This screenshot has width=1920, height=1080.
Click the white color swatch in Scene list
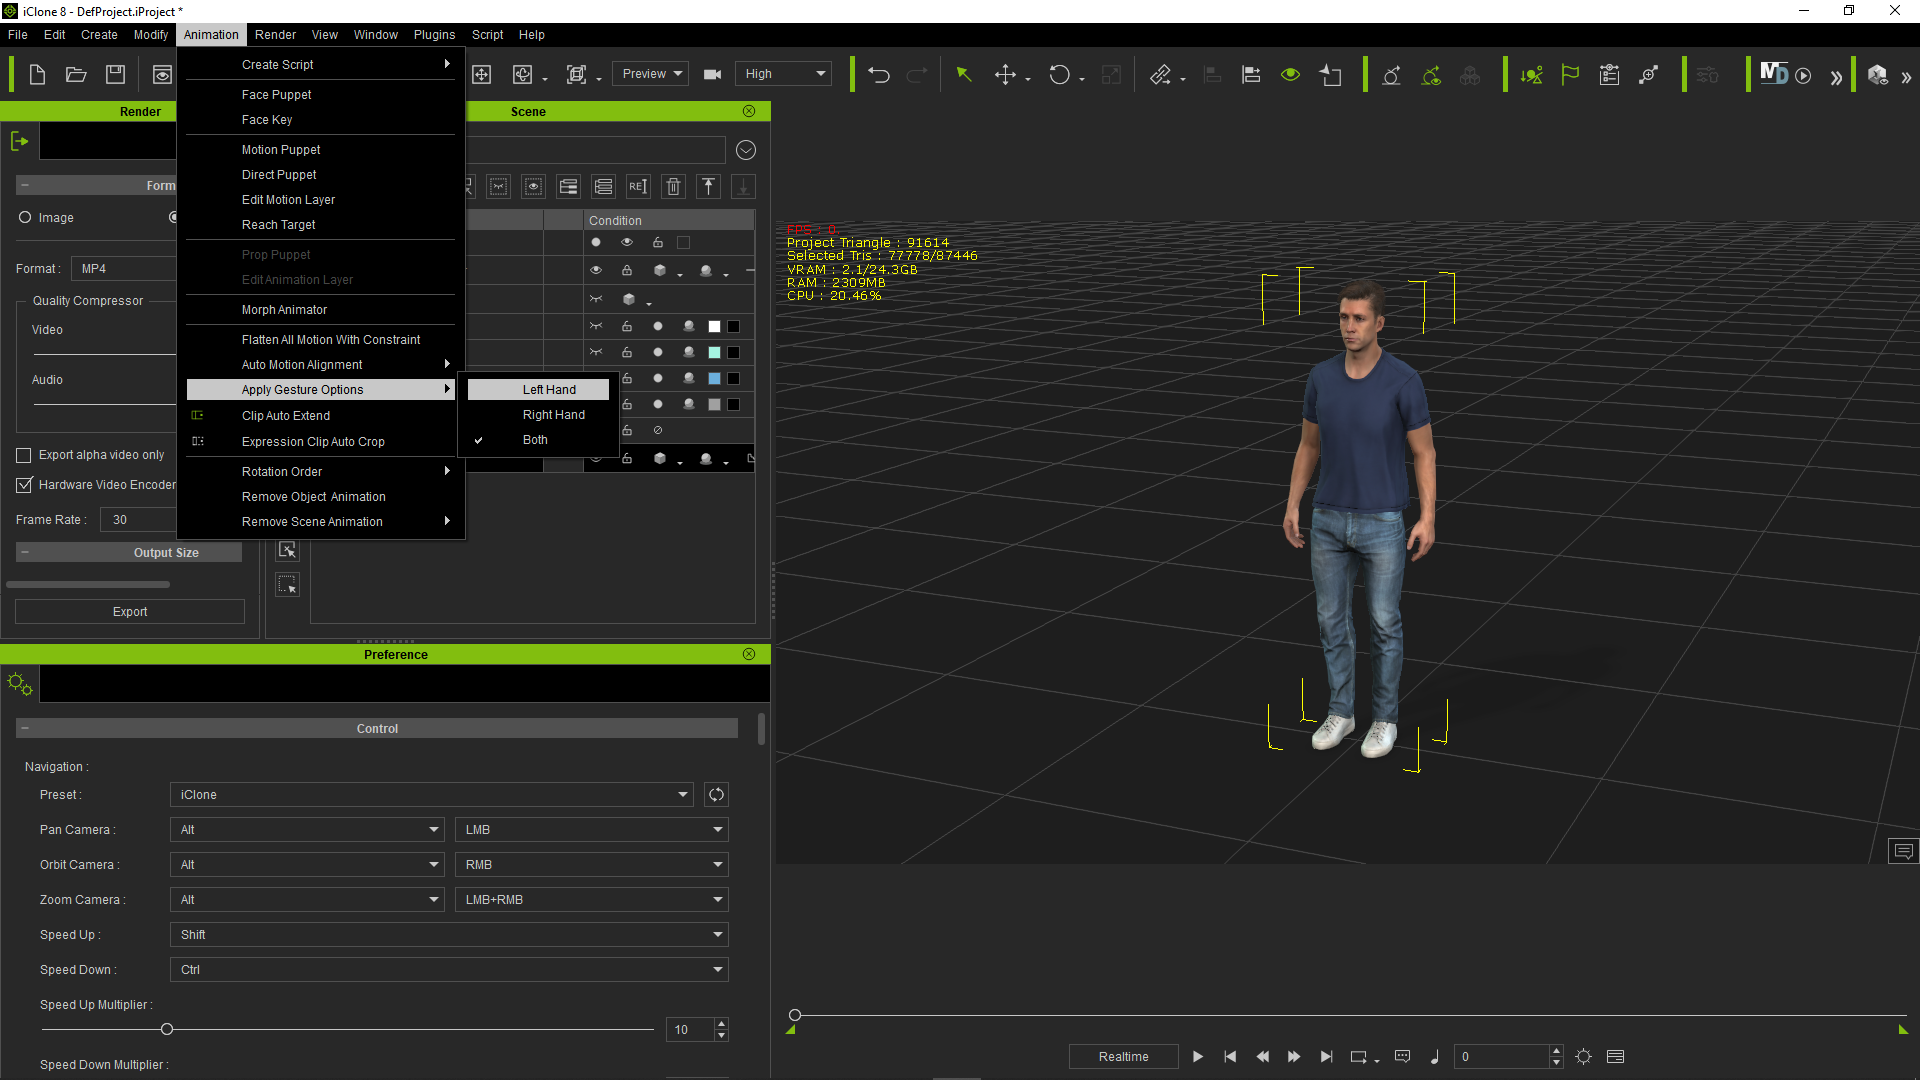pos(714,327)
